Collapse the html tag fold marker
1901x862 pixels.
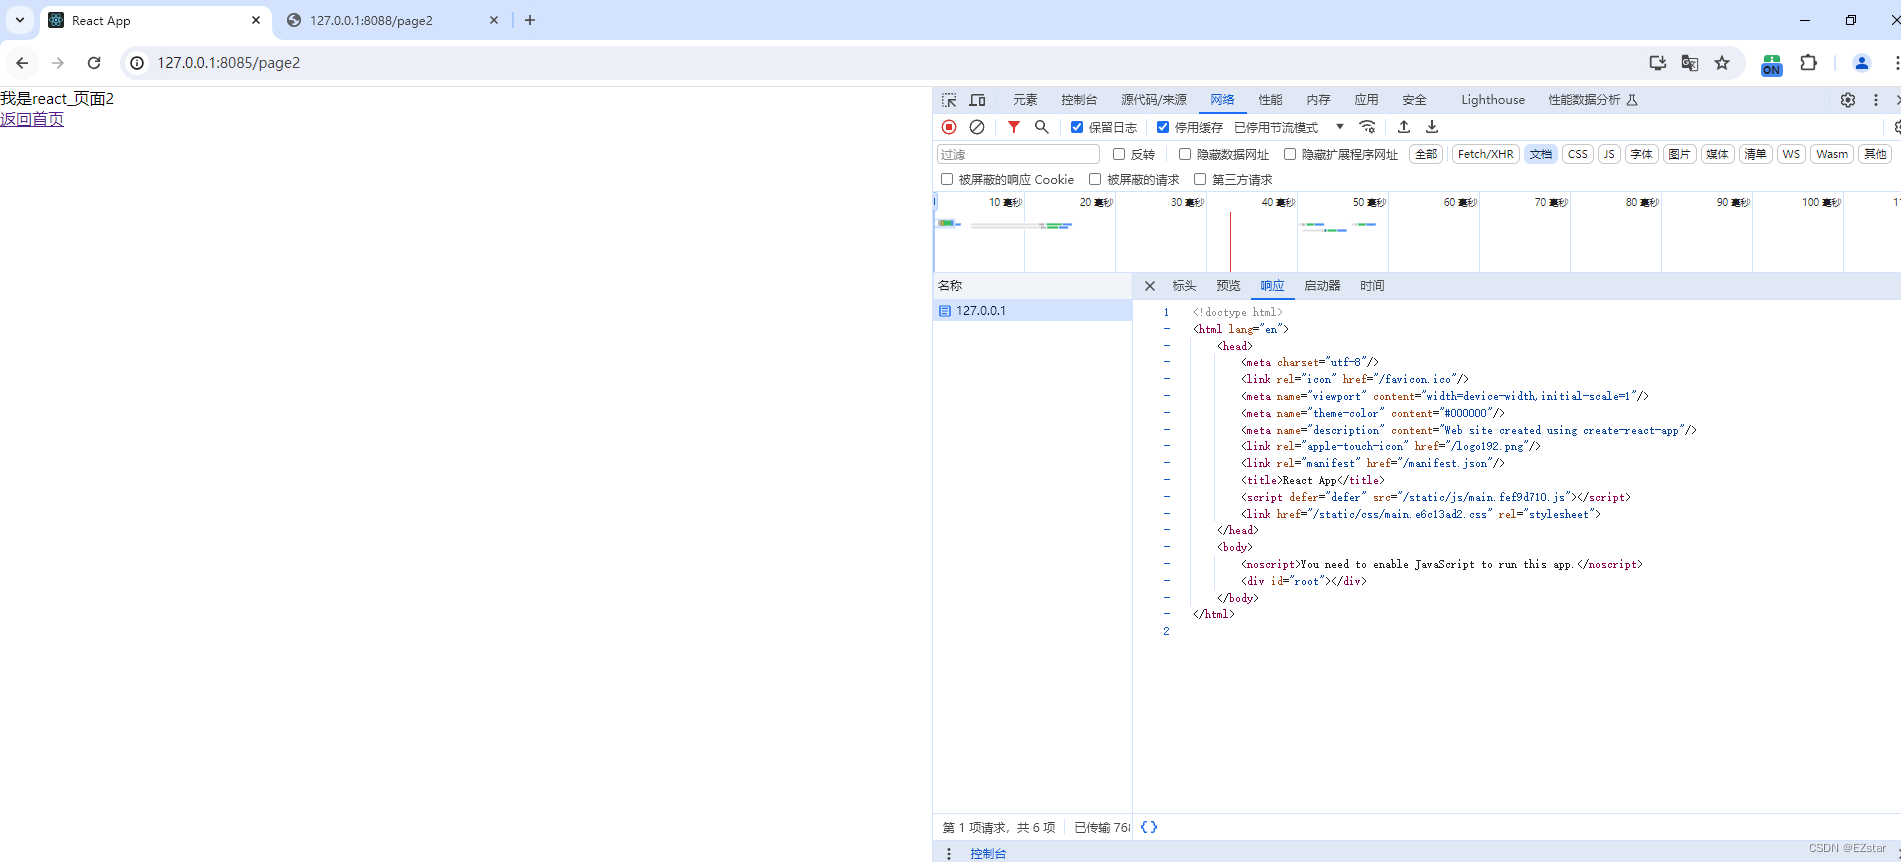coord(1166,329)
